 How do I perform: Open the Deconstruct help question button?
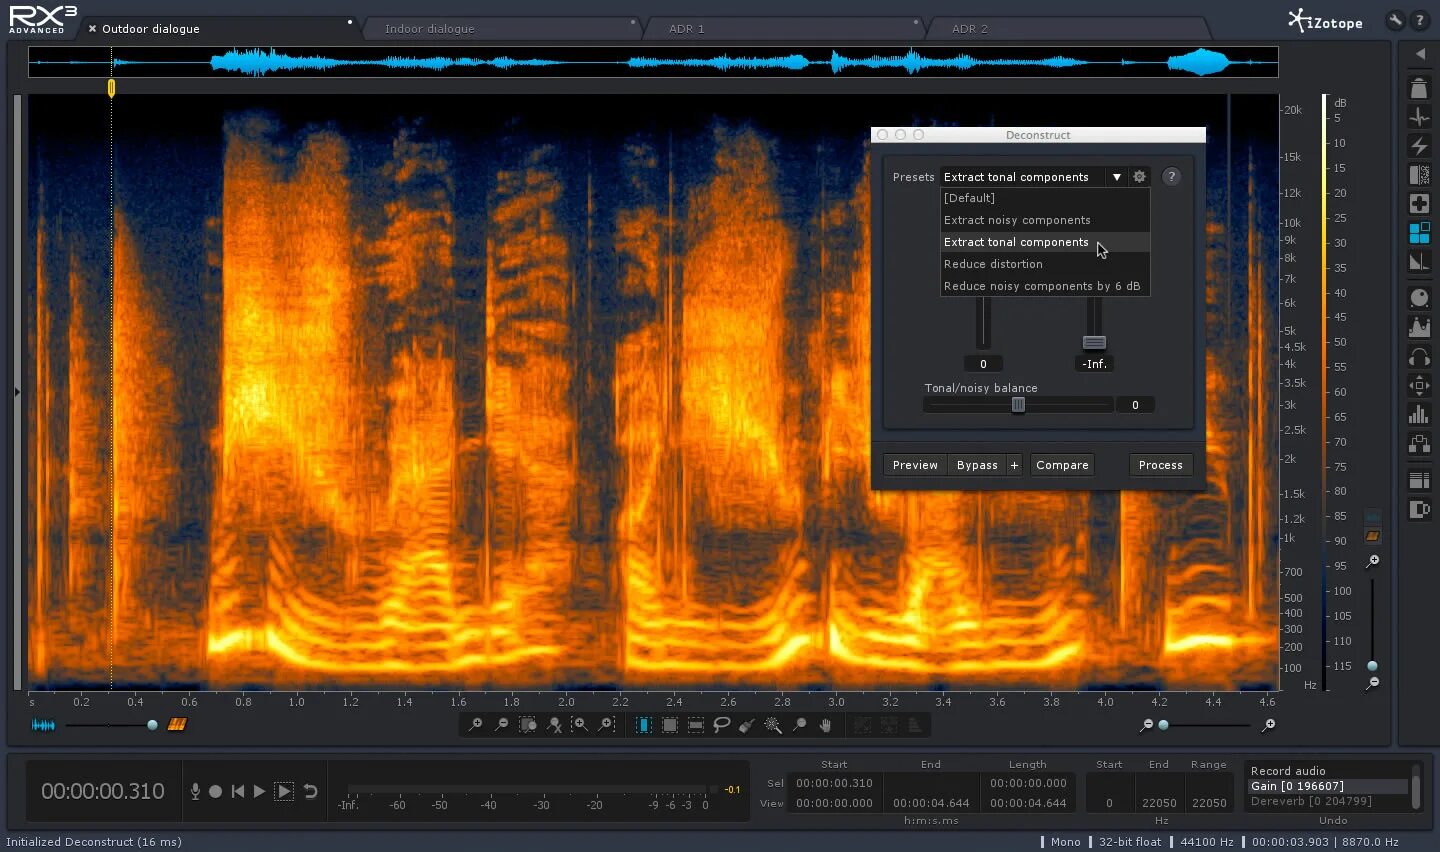(x=1171, y=177)
